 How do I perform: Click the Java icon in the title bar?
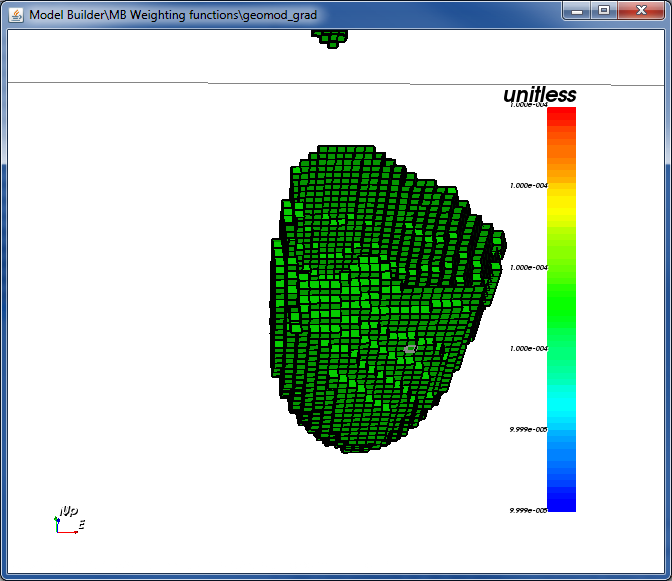coord(16,15)
